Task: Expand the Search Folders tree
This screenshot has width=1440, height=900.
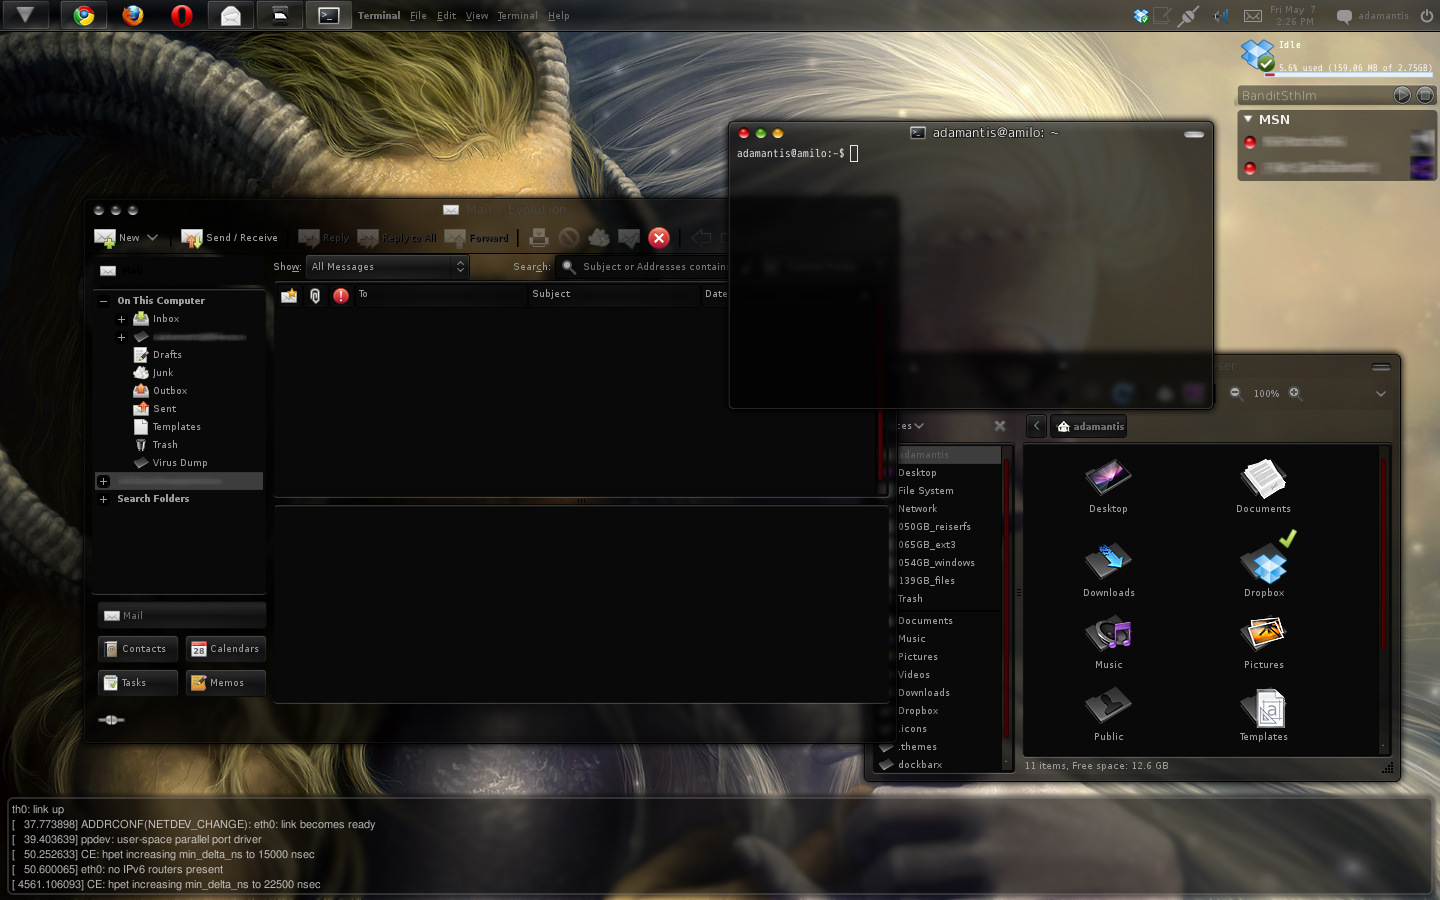Action: (103, 499)
